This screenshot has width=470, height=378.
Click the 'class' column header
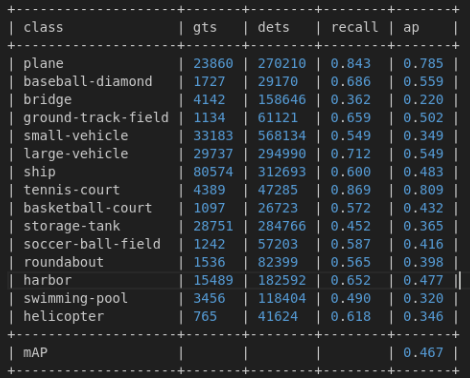(43, 27)
